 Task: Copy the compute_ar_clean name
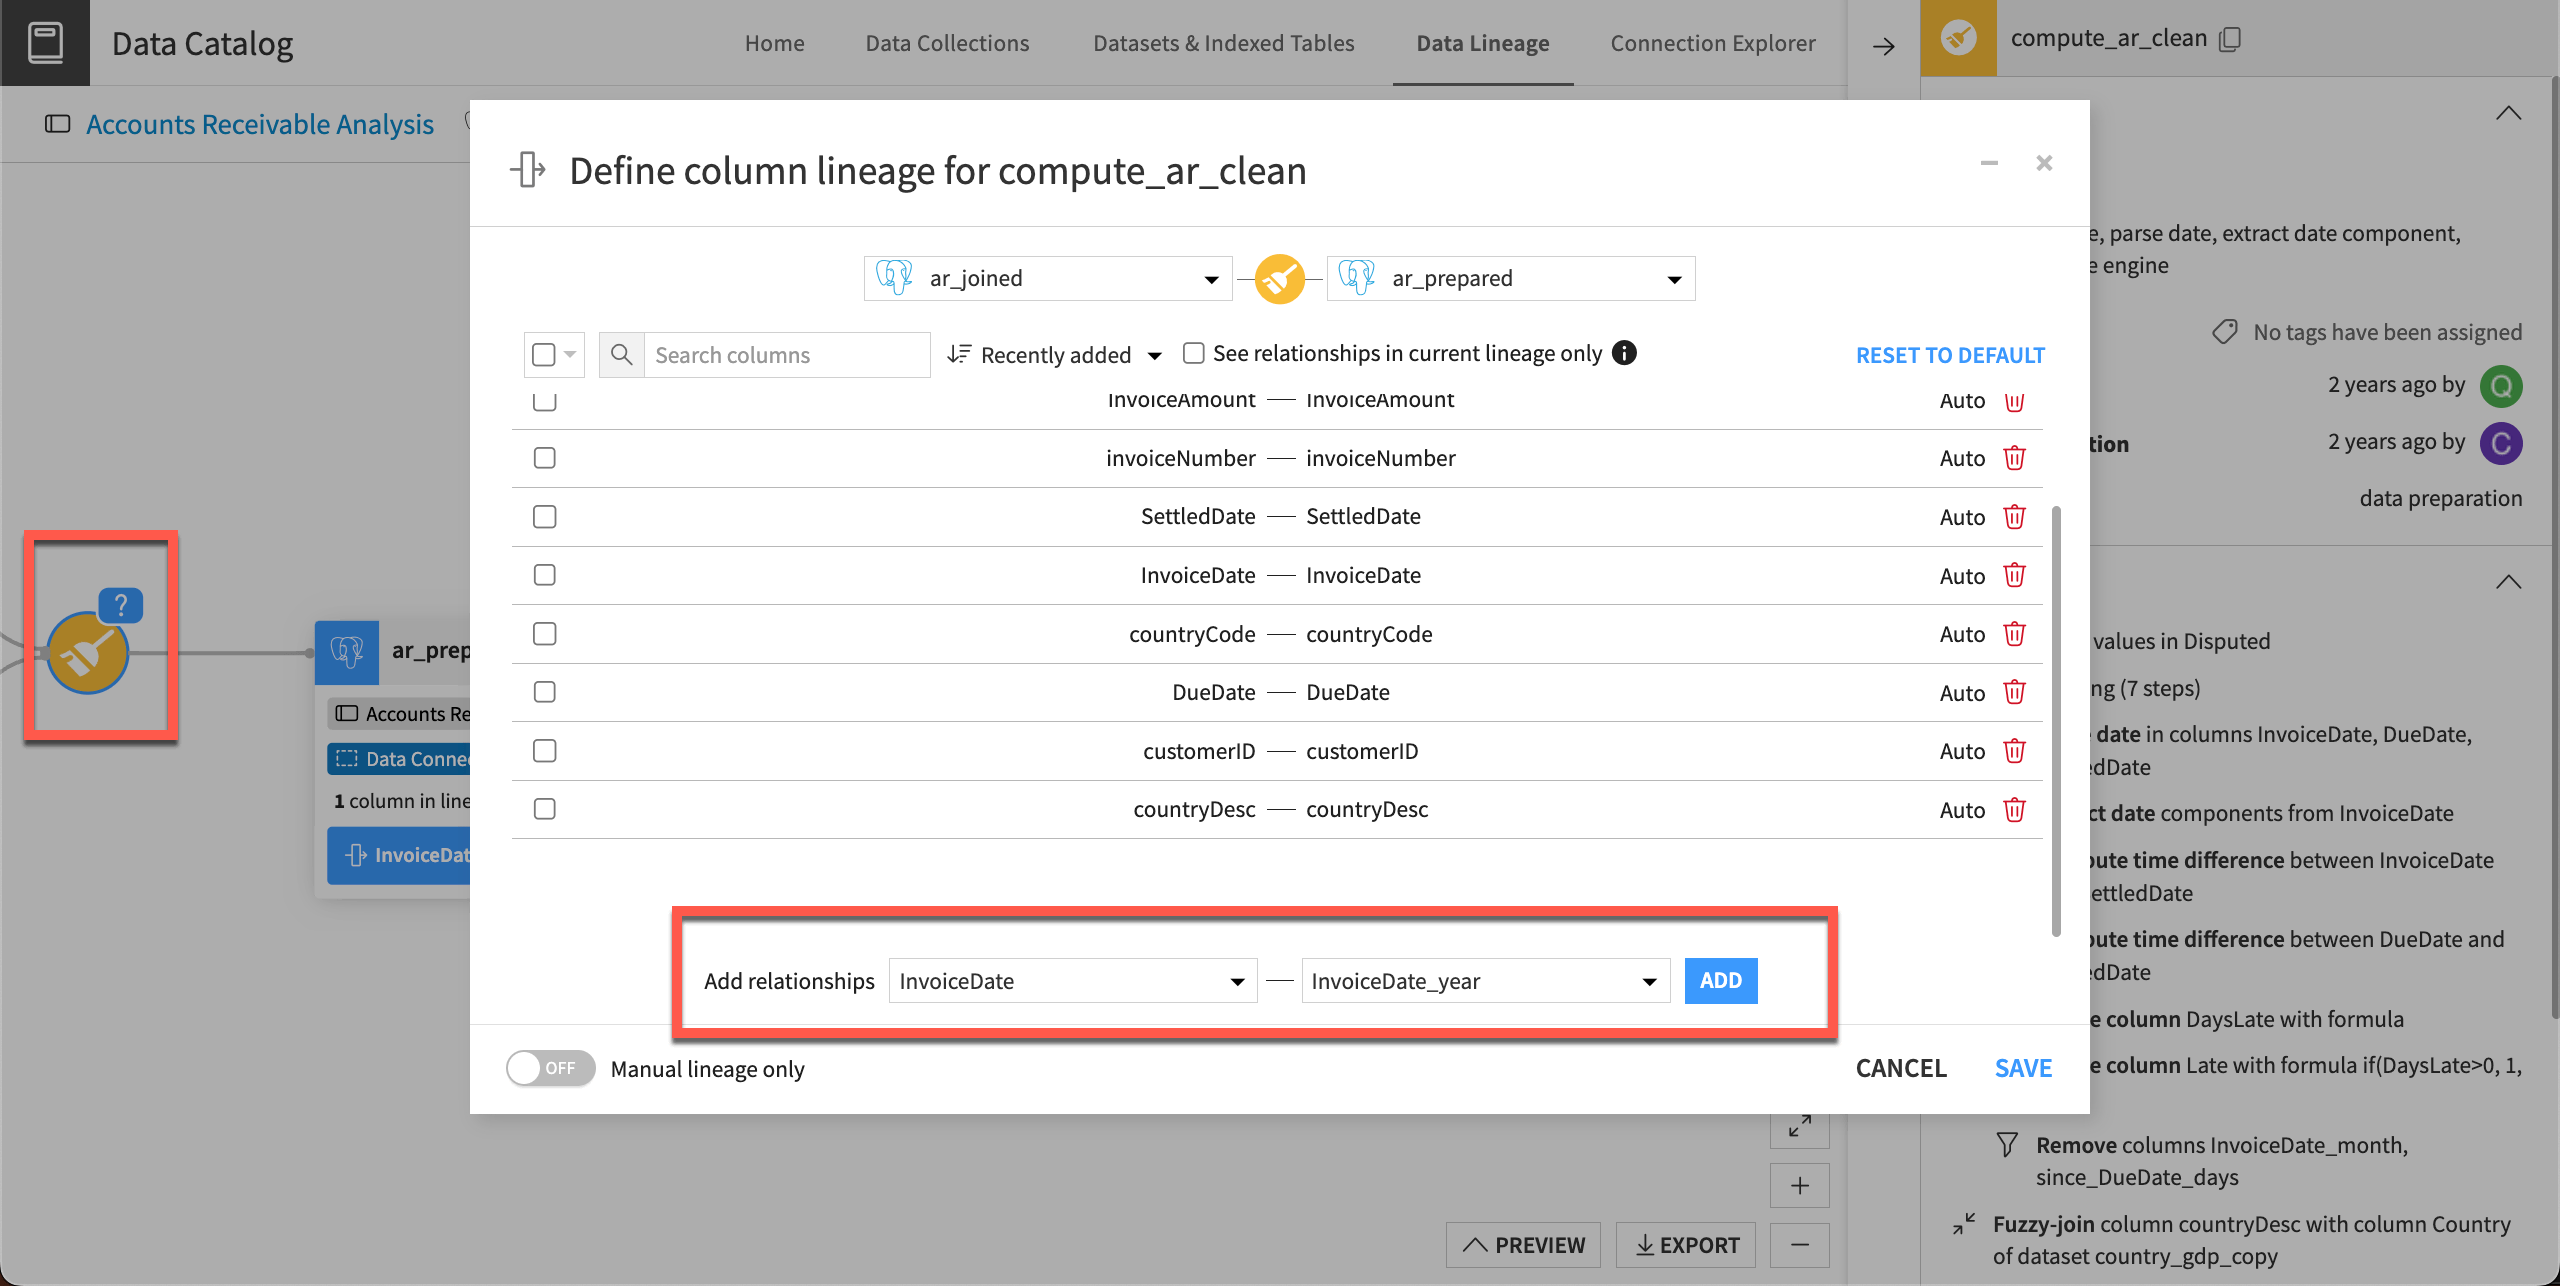click(2230, 39)
